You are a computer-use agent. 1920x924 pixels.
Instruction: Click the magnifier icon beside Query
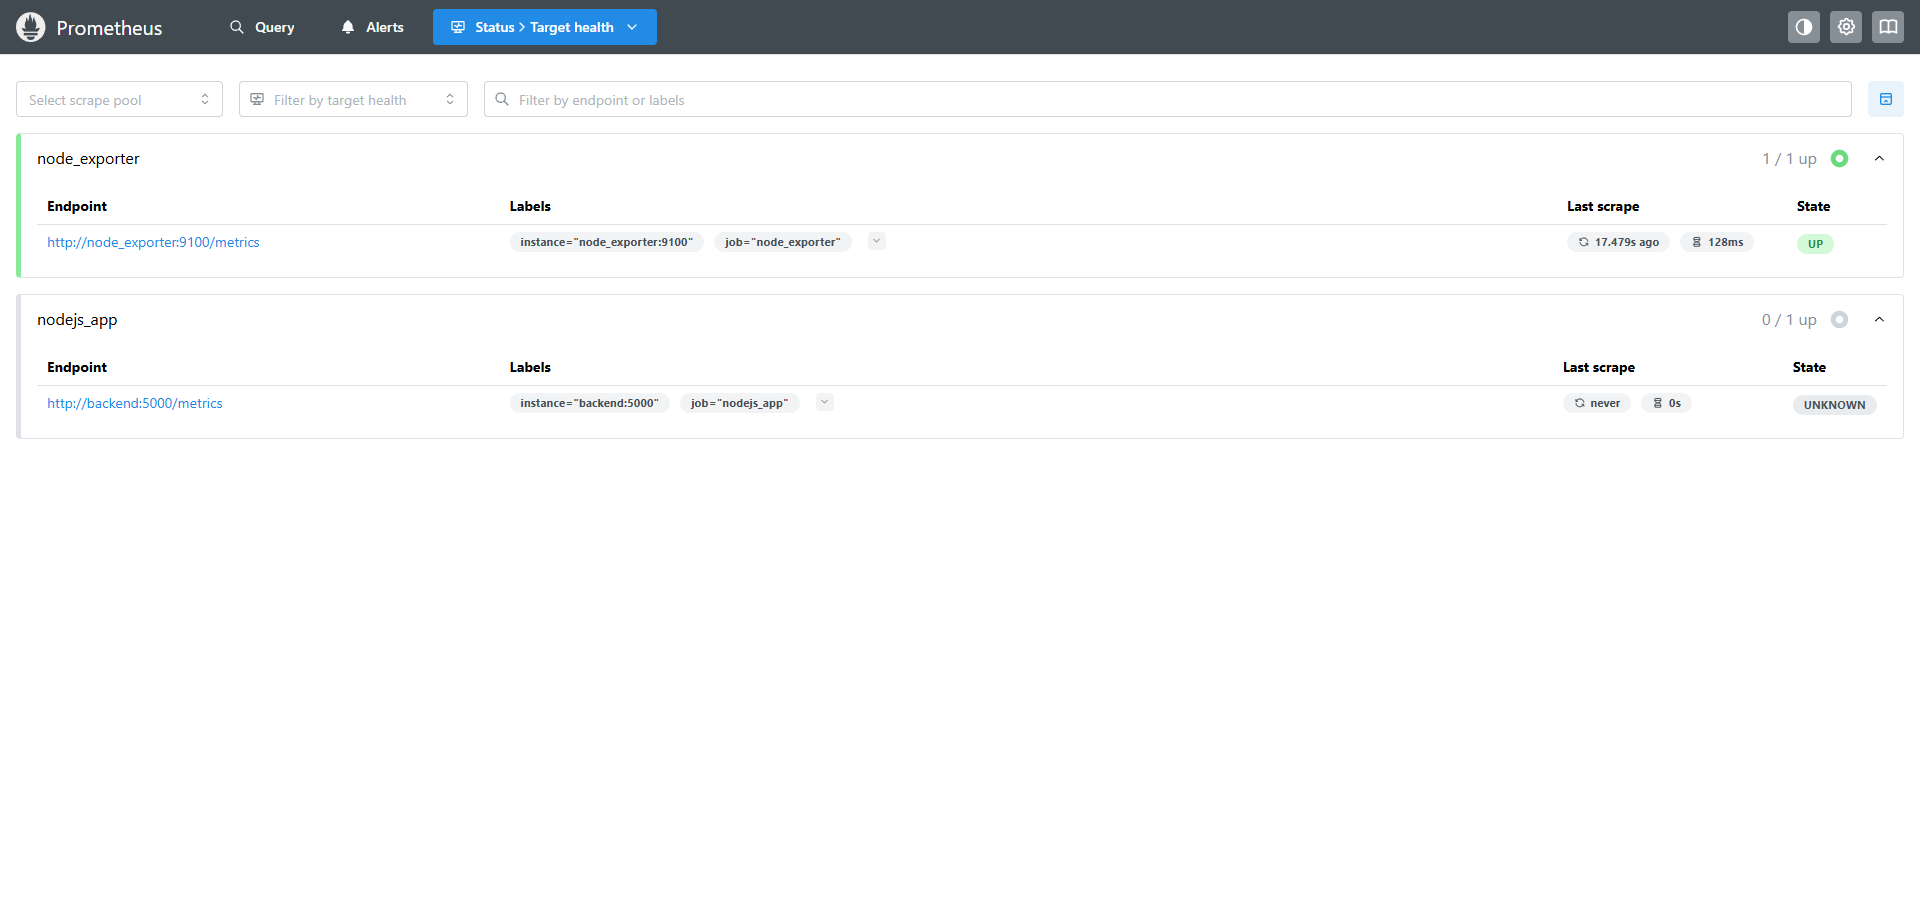tap(237, 27)
